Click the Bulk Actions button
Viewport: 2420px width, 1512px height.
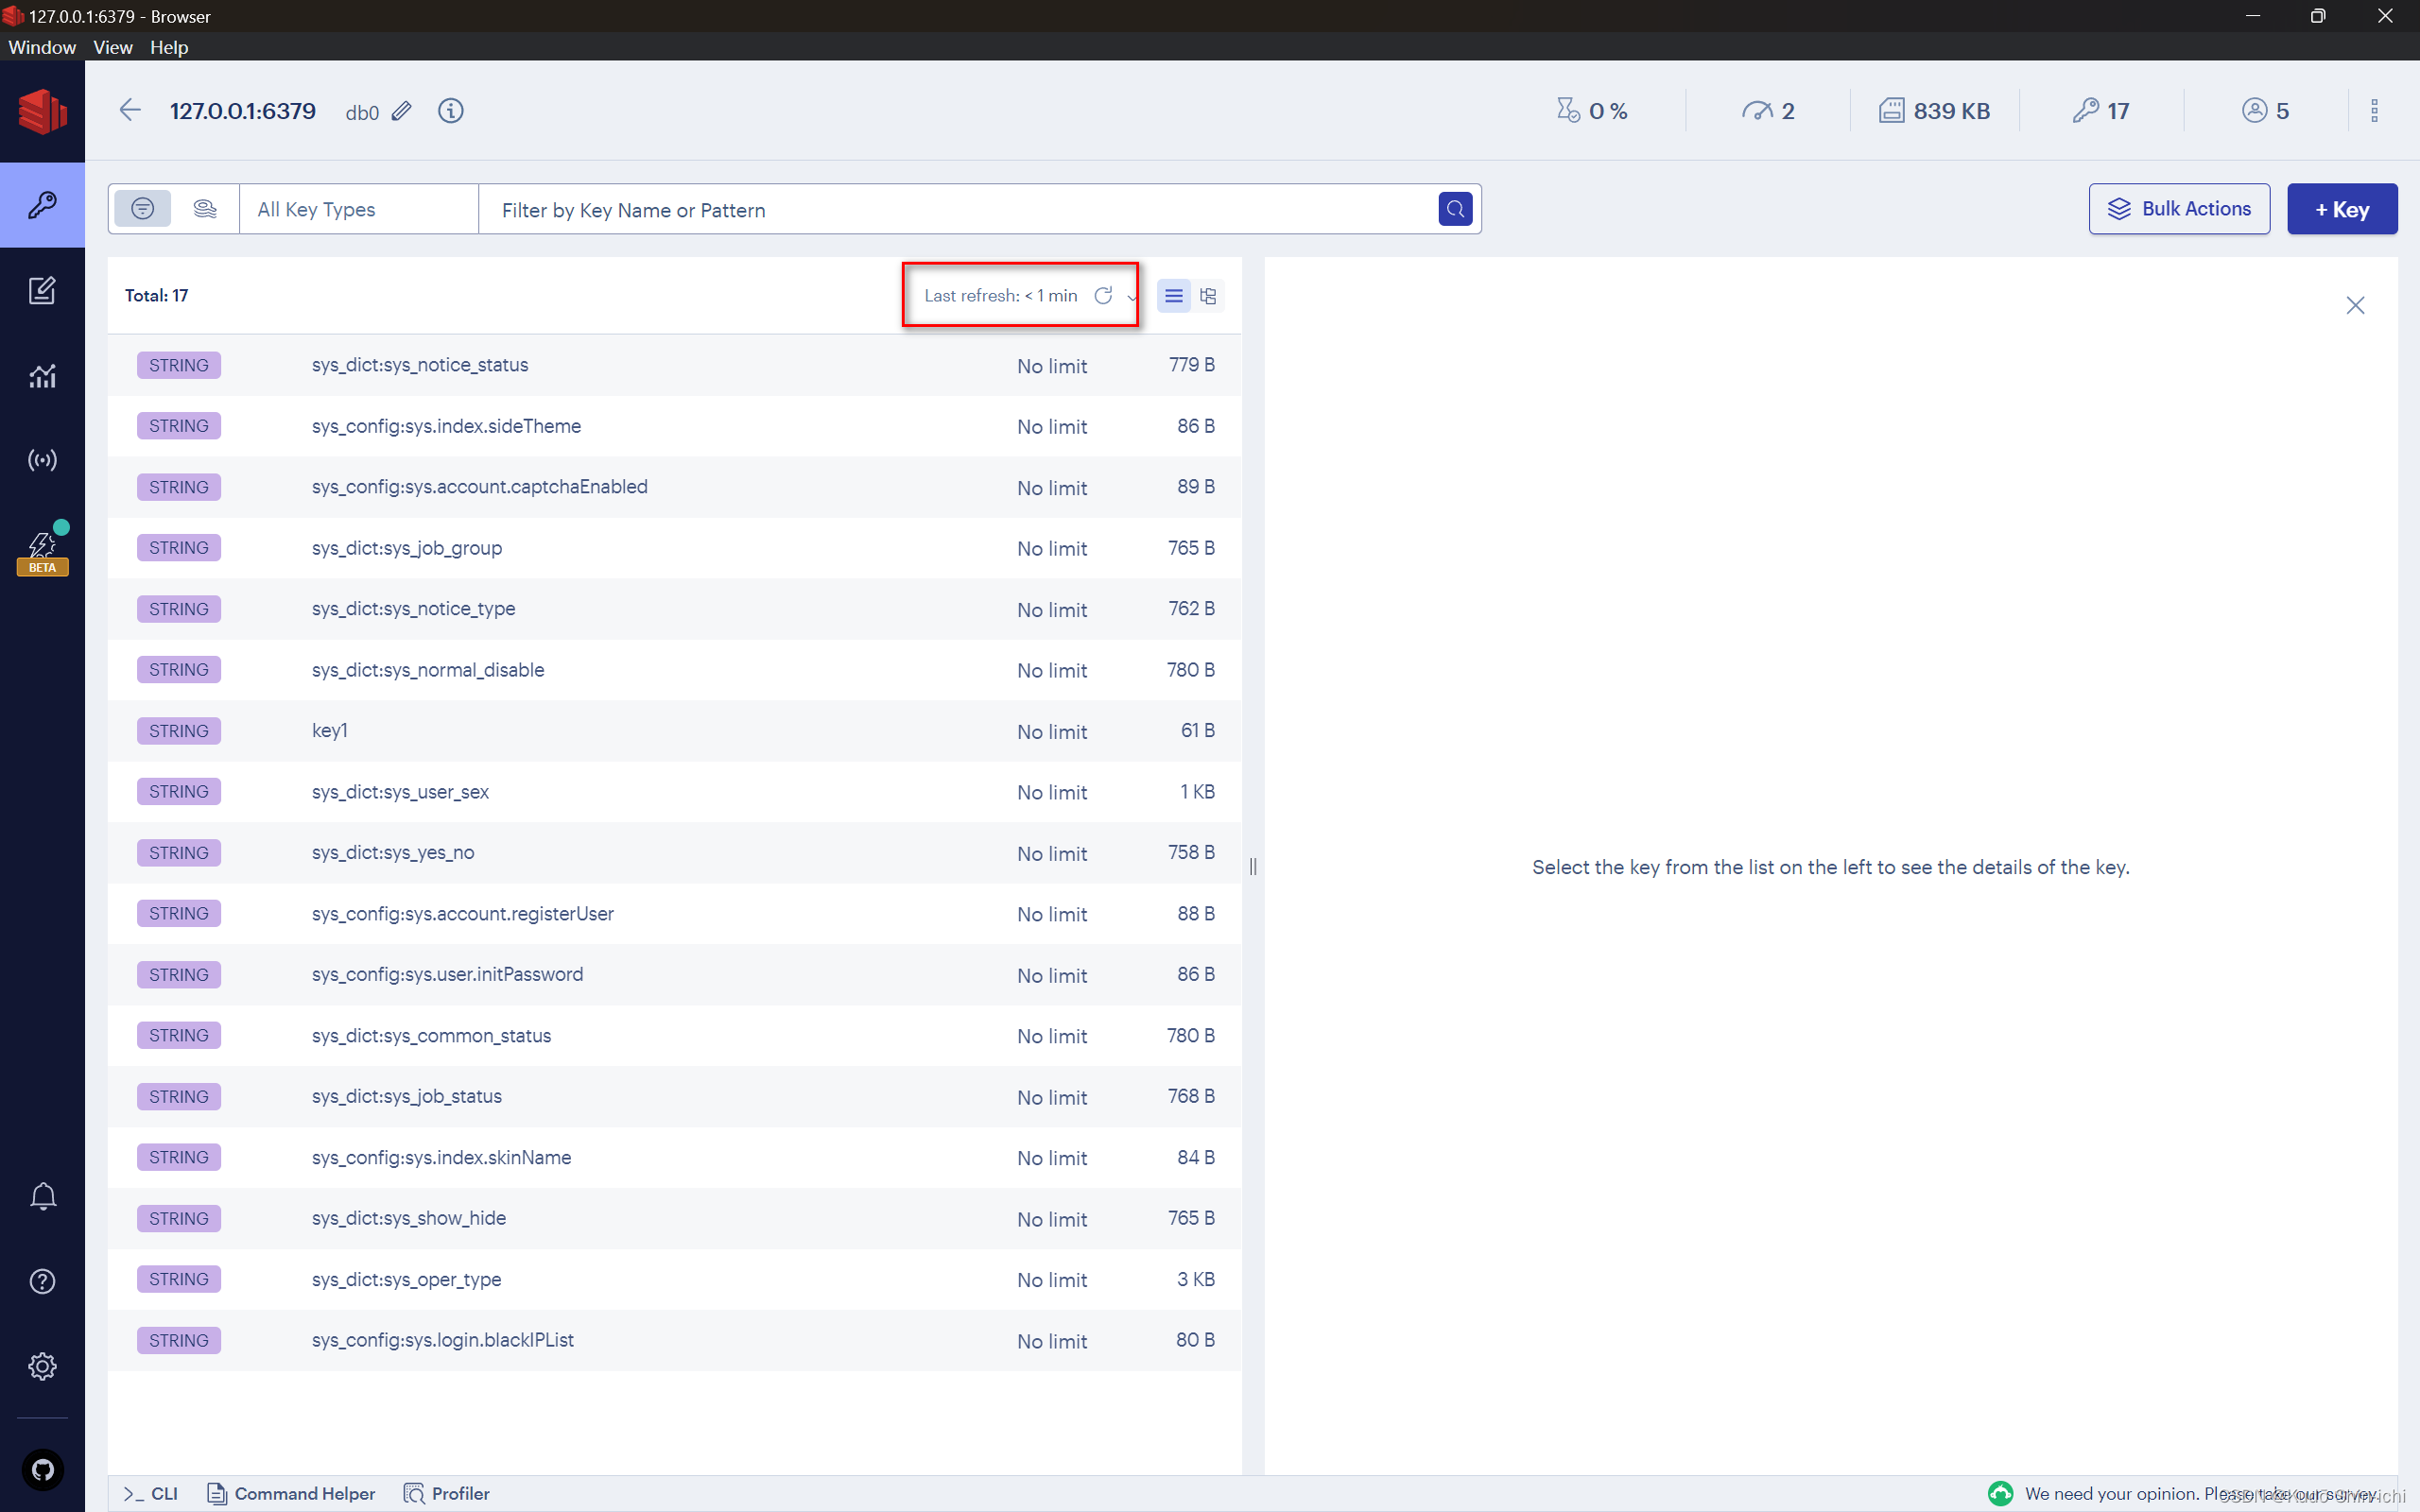point(2179,209)
